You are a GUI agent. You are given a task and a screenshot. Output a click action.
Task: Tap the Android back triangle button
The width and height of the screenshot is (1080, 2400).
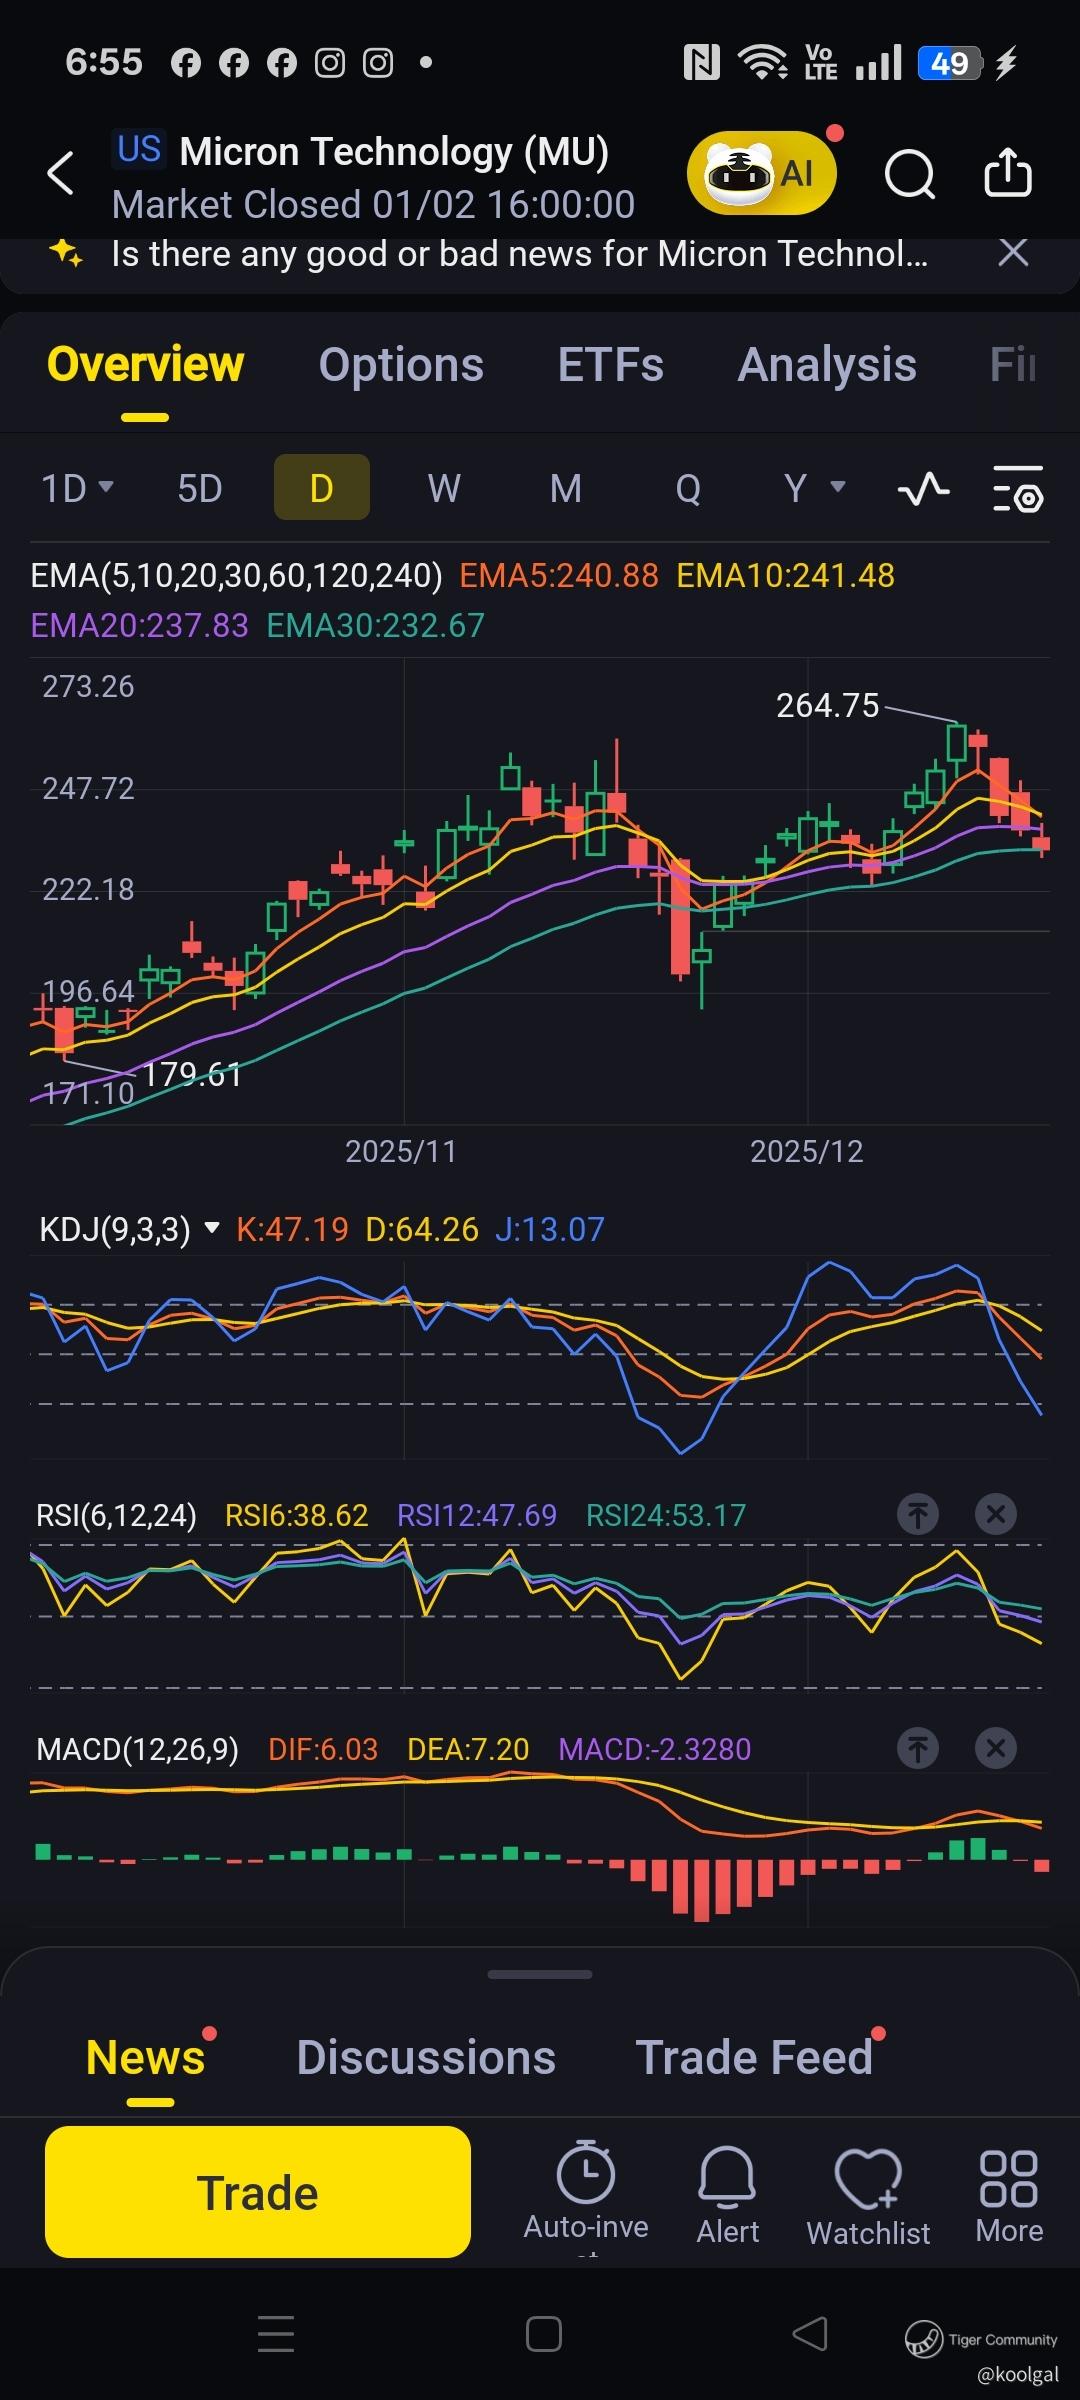(x=810, y=2333)
